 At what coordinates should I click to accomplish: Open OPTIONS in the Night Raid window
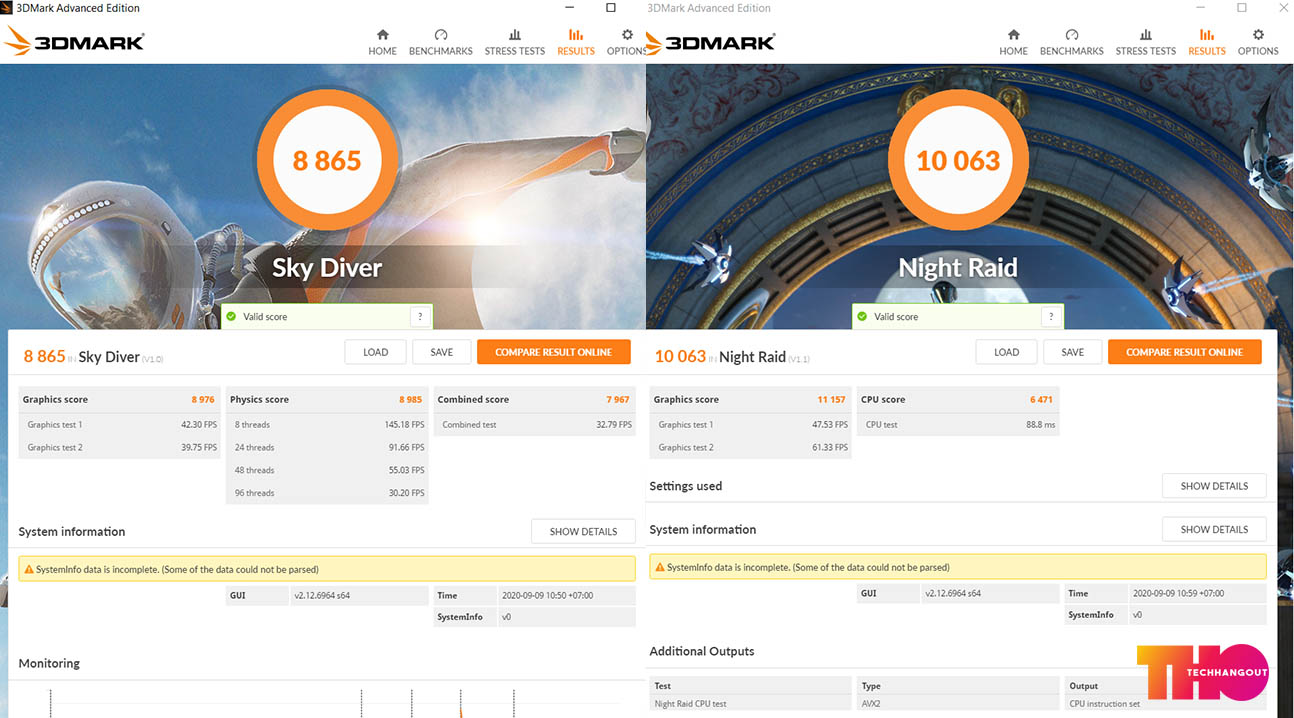(1258, 42)
